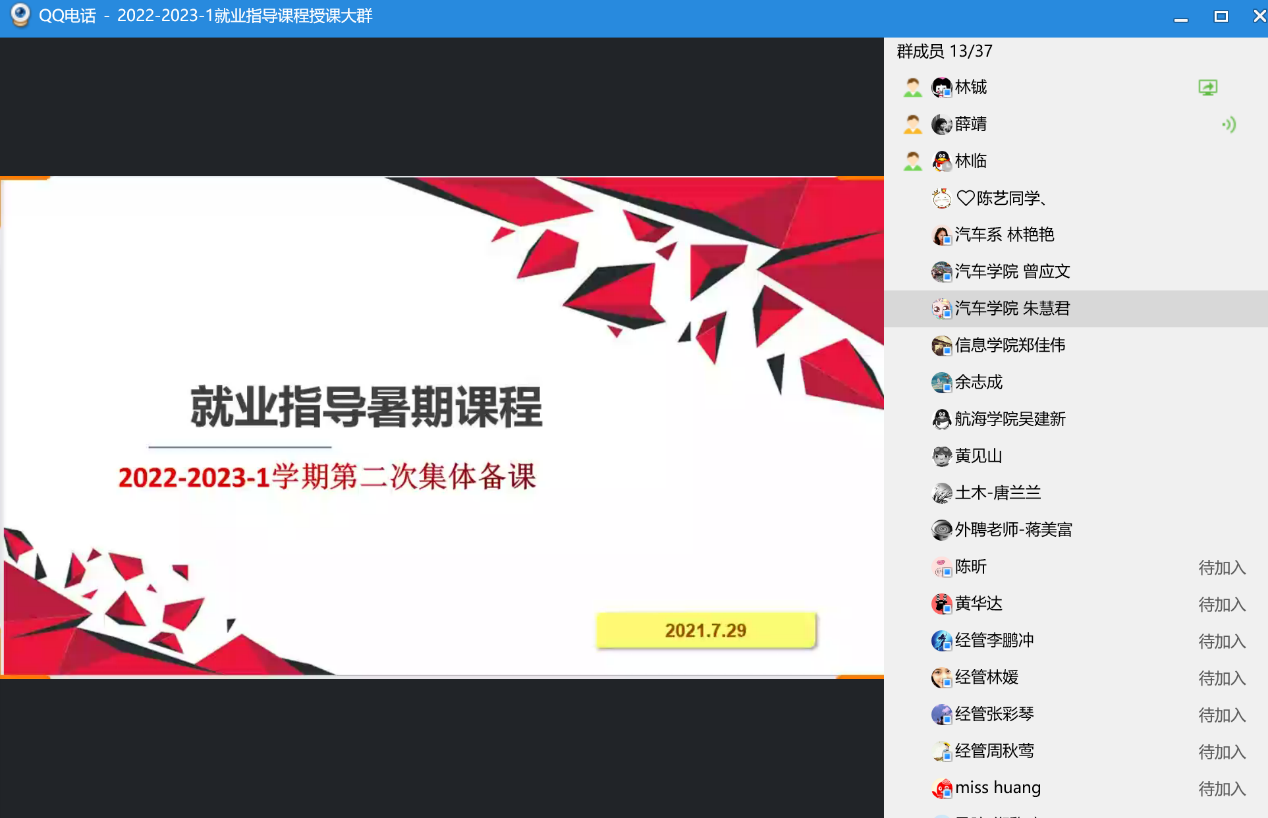The width and height of the screenshot is (1268, 818).
Task: Maximize the QQ电话 window
Action: (1221, 17)
